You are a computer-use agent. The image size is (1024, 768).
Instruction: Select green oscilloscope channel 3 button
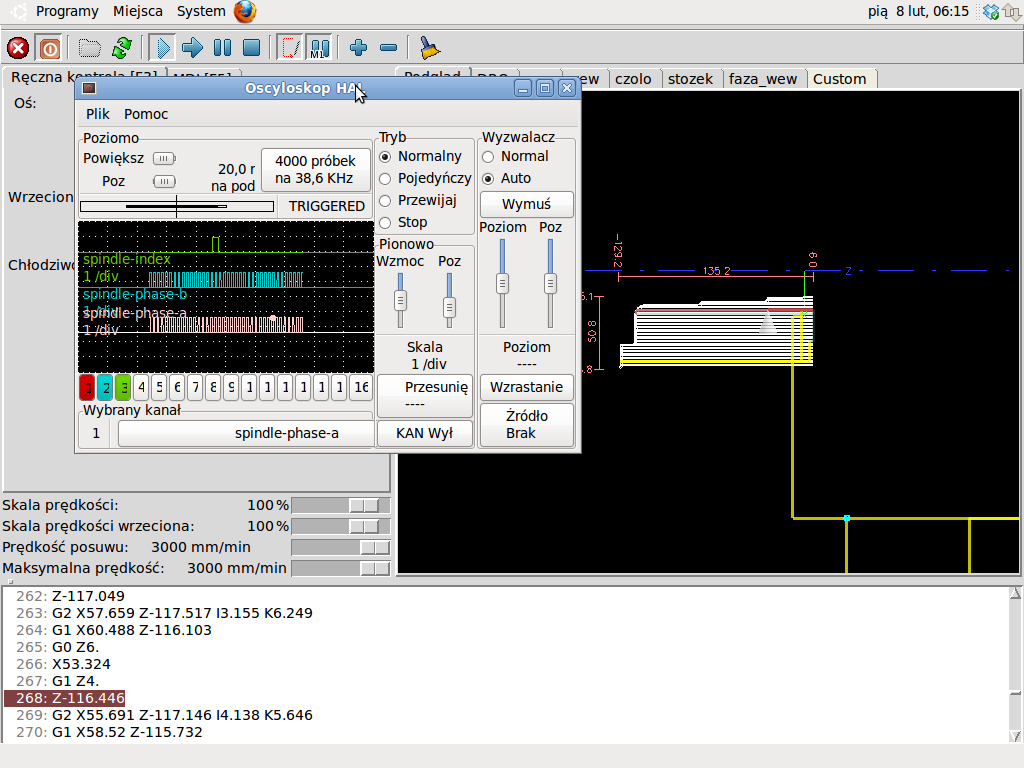[123, 387]
